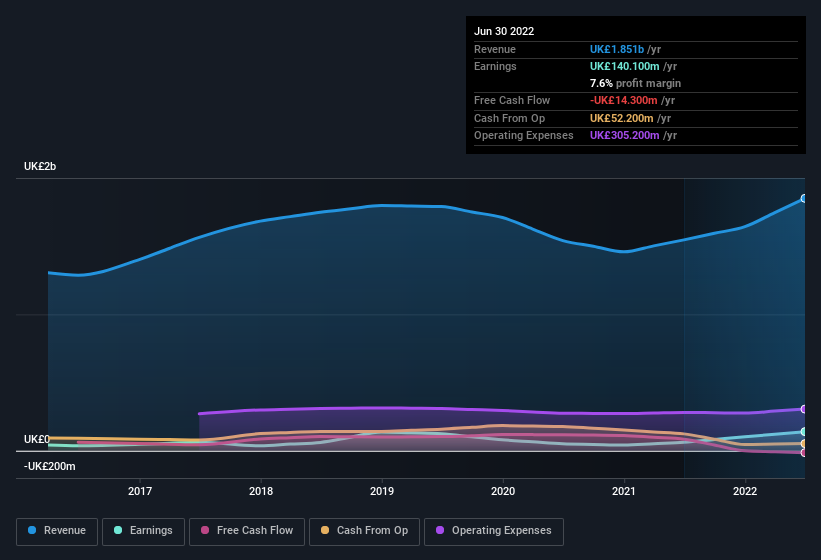This screenshot has width=821, height=560.
Task: Click the Operating Expenses label in tooltip
Action: 524,135
